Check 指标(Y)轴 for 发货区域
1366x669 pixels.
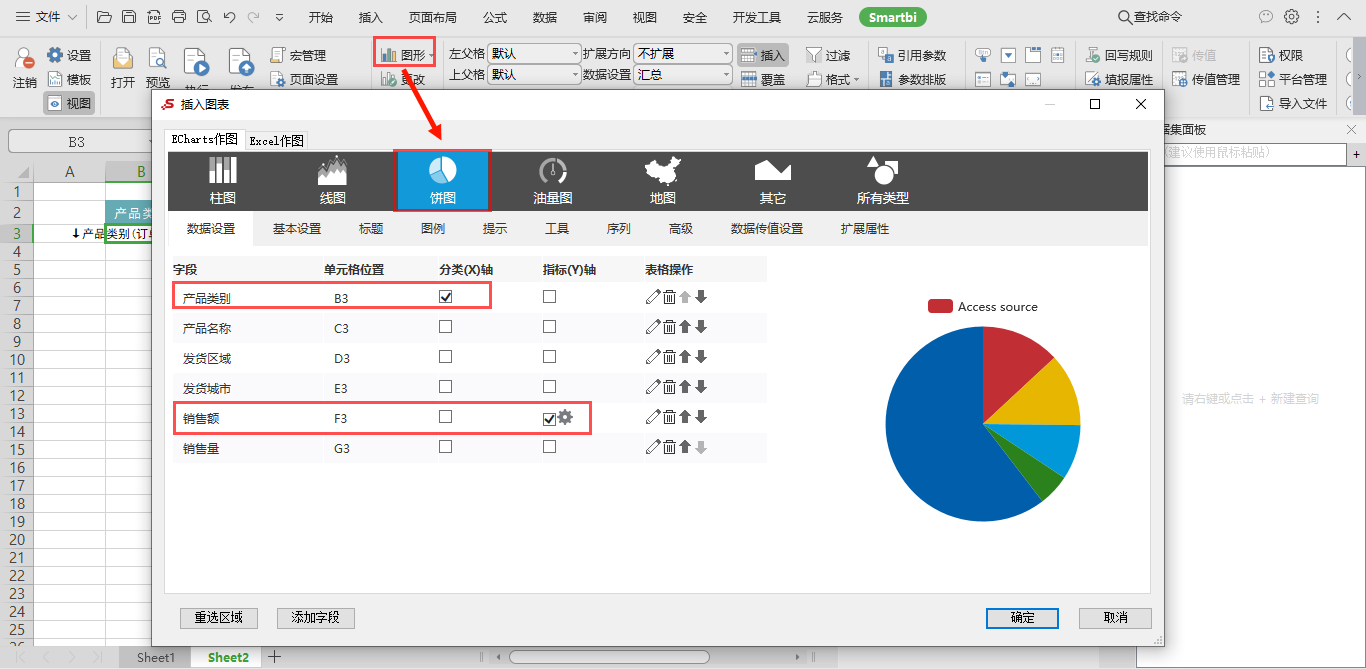(549, 356)
